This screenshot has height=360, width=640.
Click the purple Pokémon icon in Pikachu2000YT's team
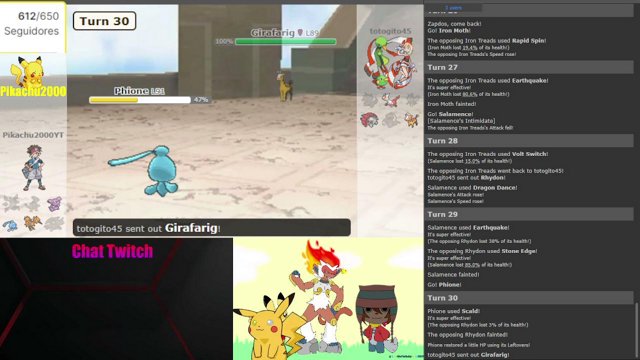[x=54, y=203]
